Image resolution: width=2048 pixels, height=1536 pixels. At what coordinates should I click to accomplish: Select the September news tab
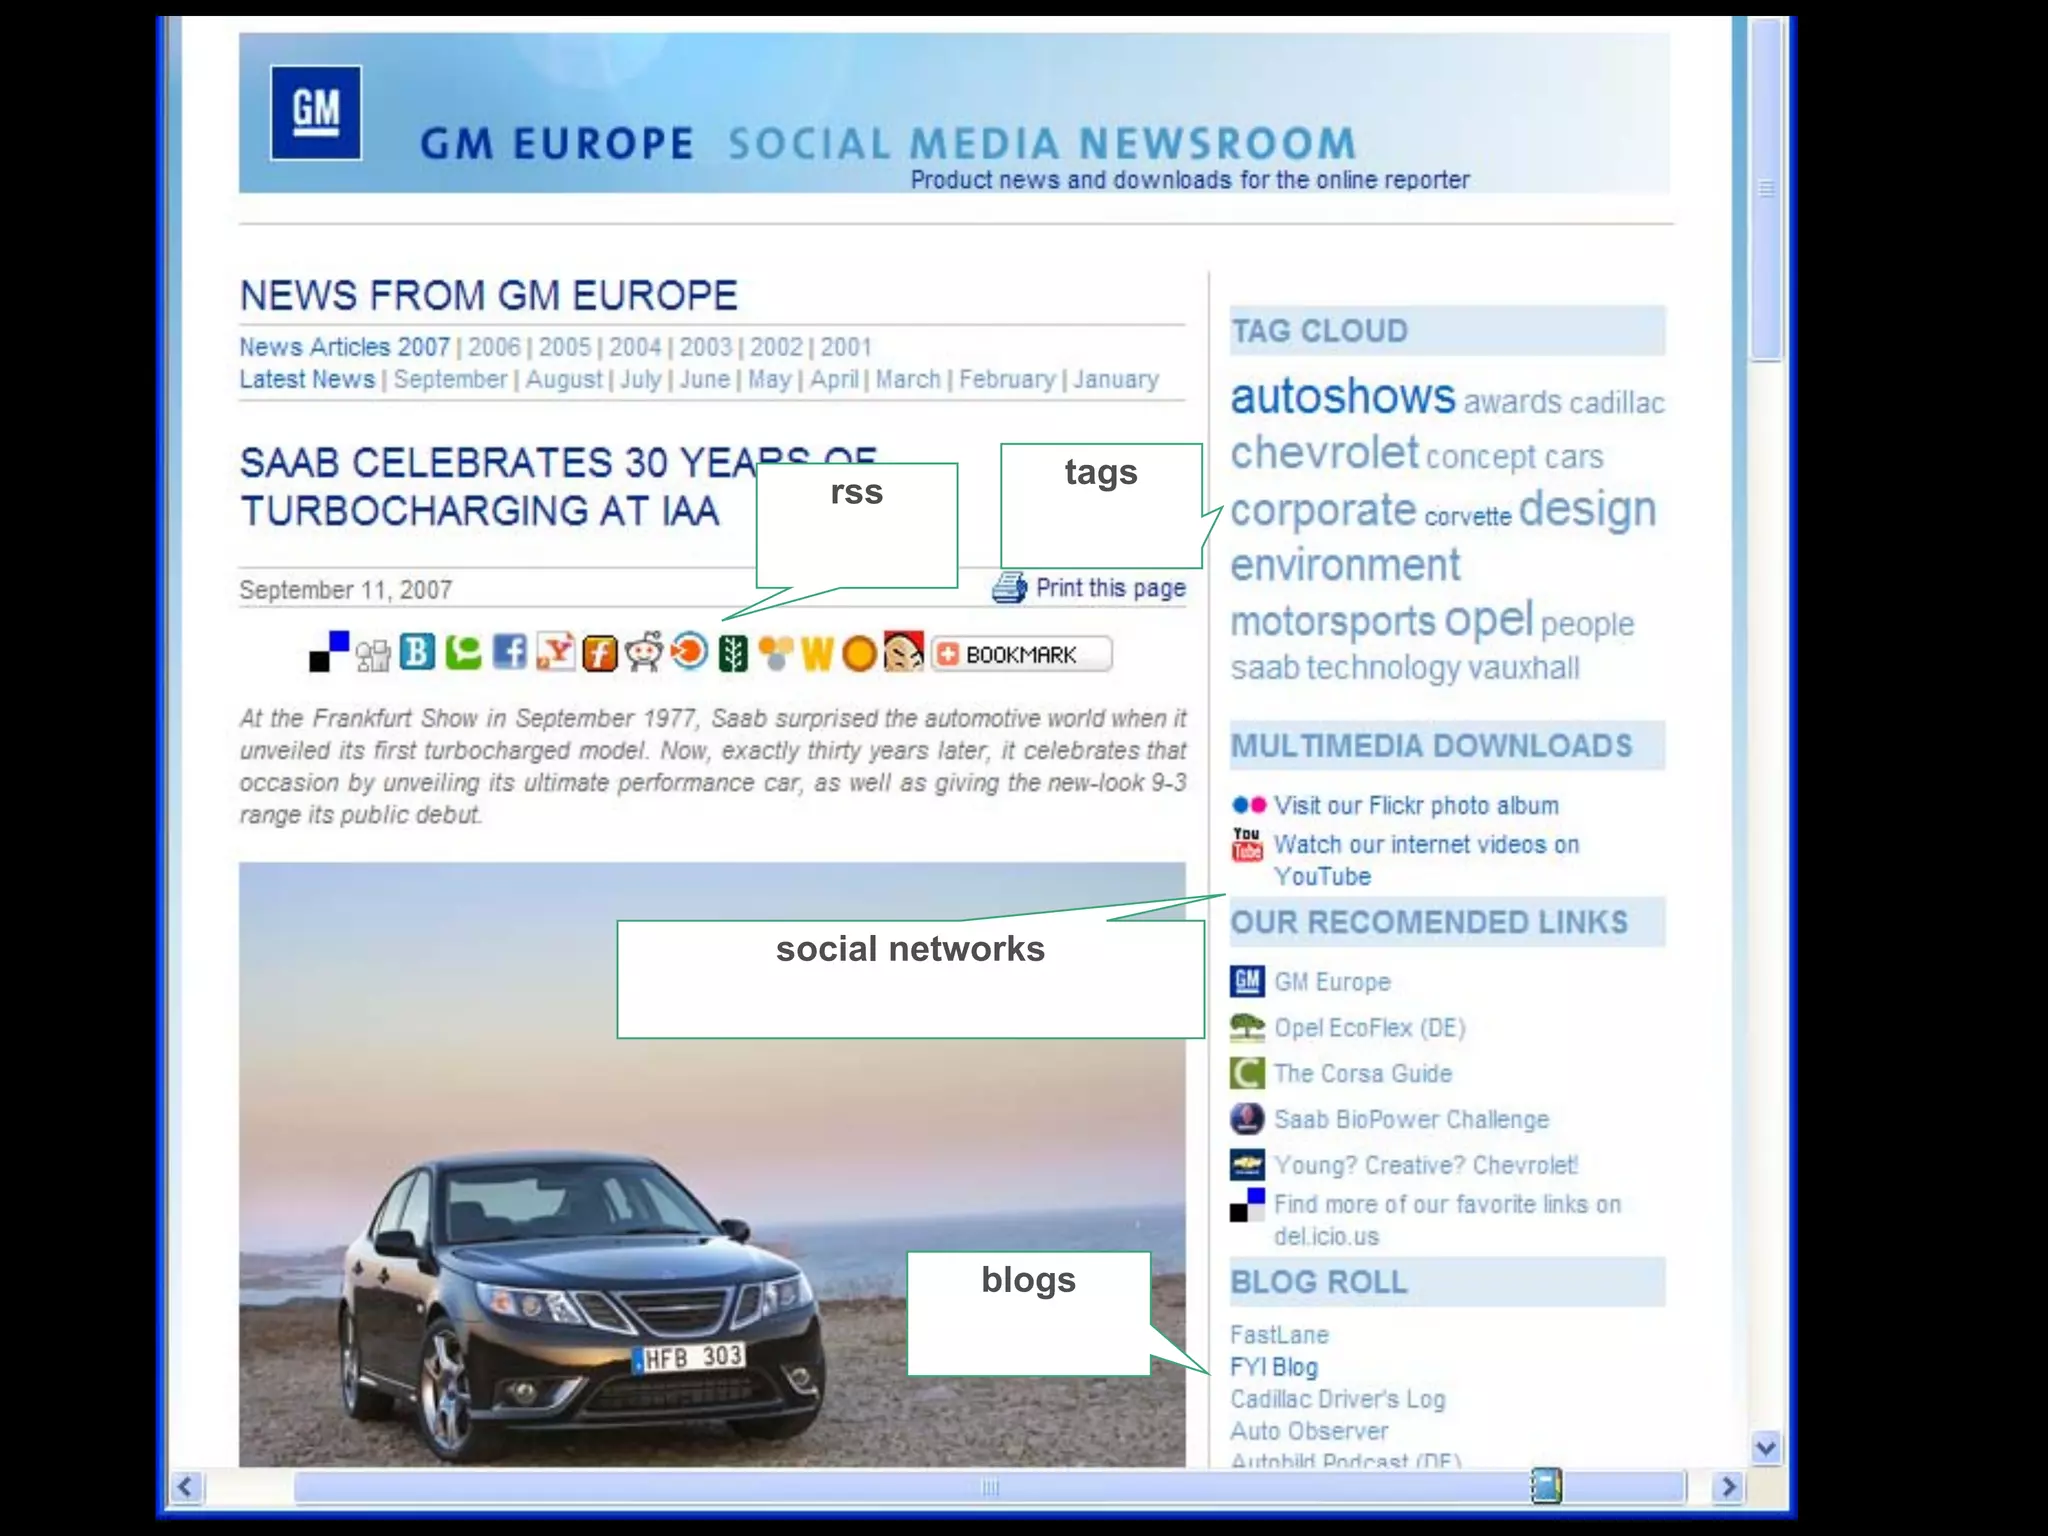click(x=450, y=380)
